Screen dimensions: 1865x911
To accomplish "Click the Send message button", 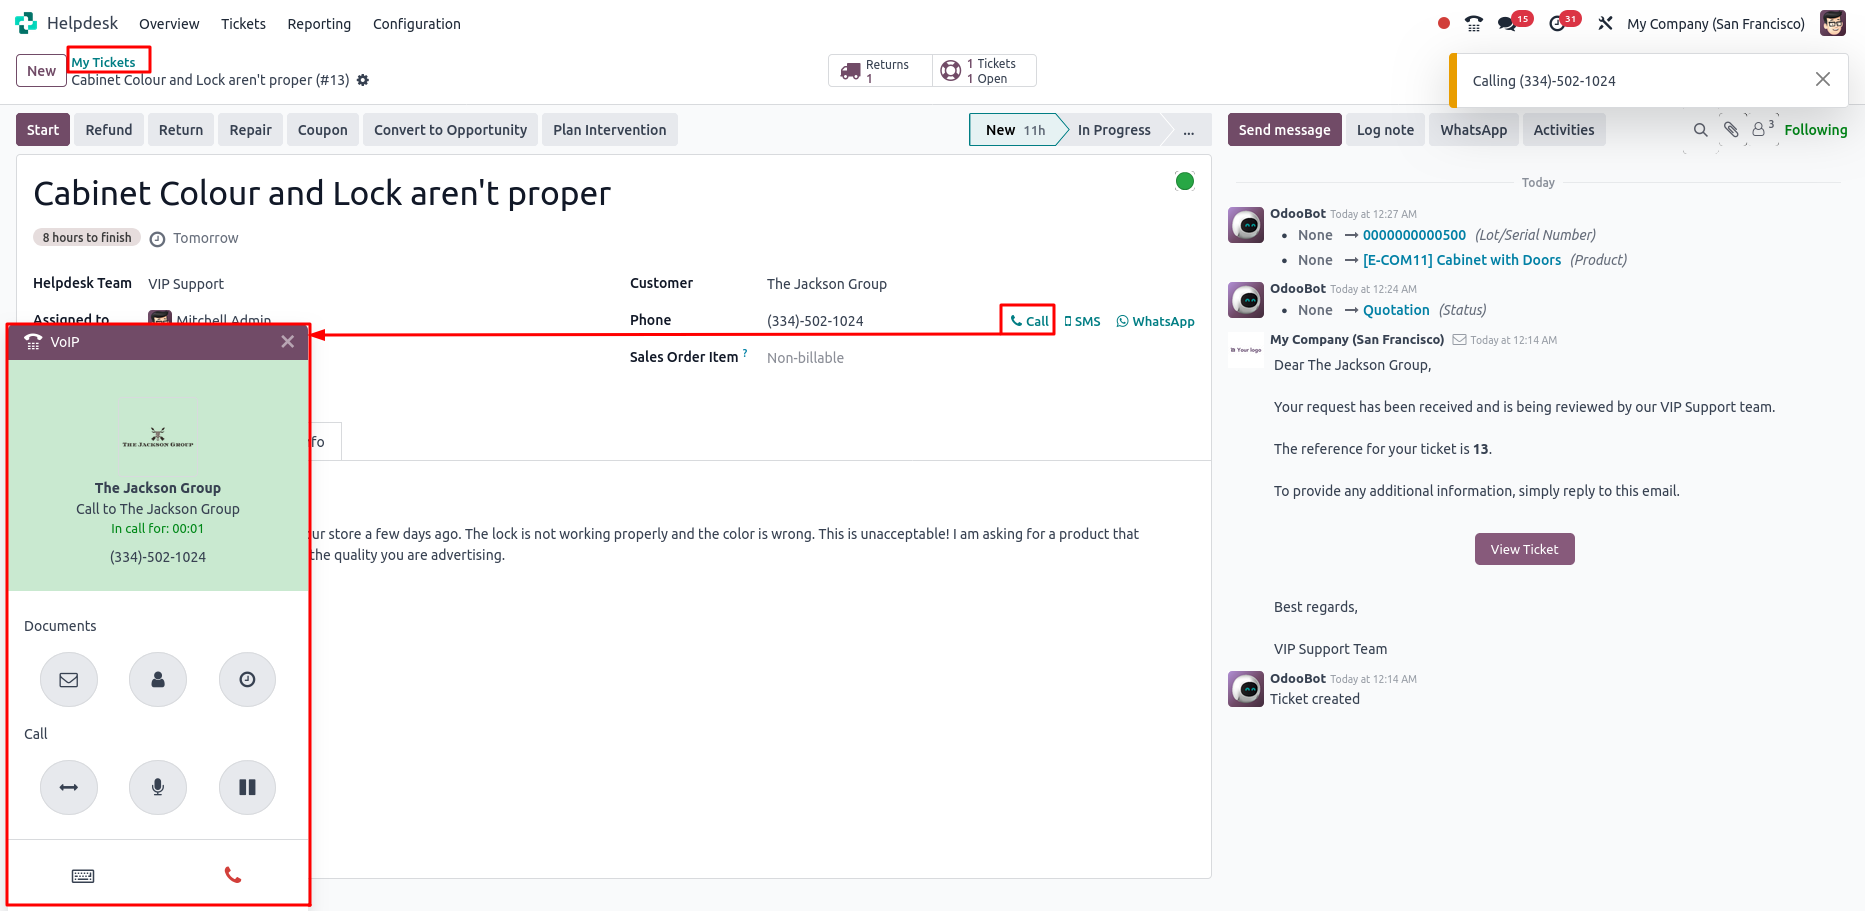I will [1284, 130].
